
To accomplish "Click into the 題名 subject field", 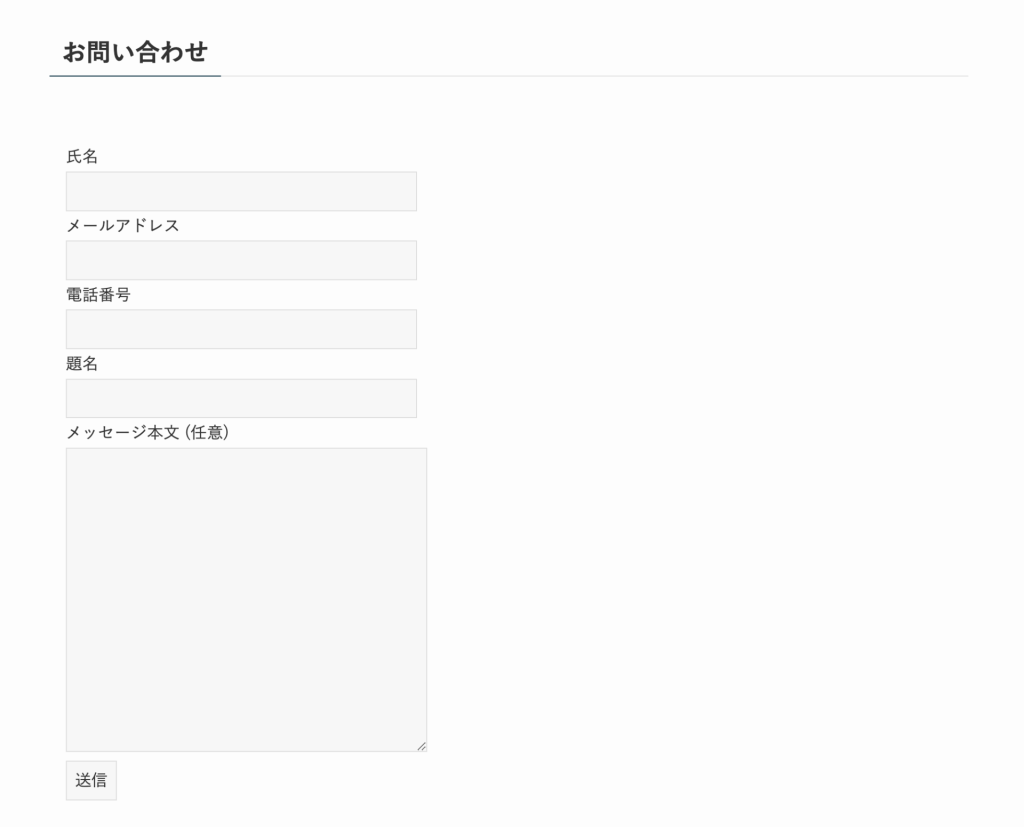I will pyautogui.click(x=241, y=398).
